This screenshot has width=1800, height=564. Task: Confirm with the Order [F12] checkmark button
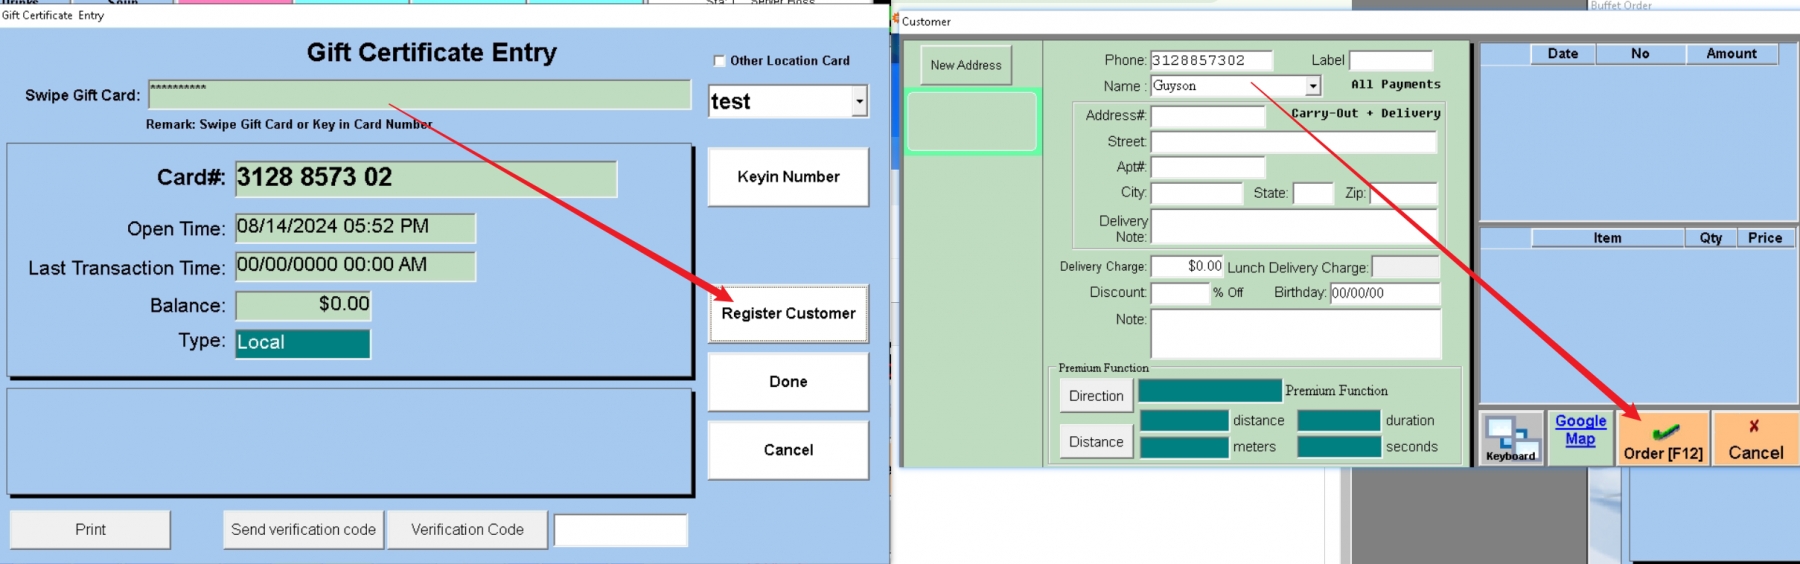tap(1663, 438)
